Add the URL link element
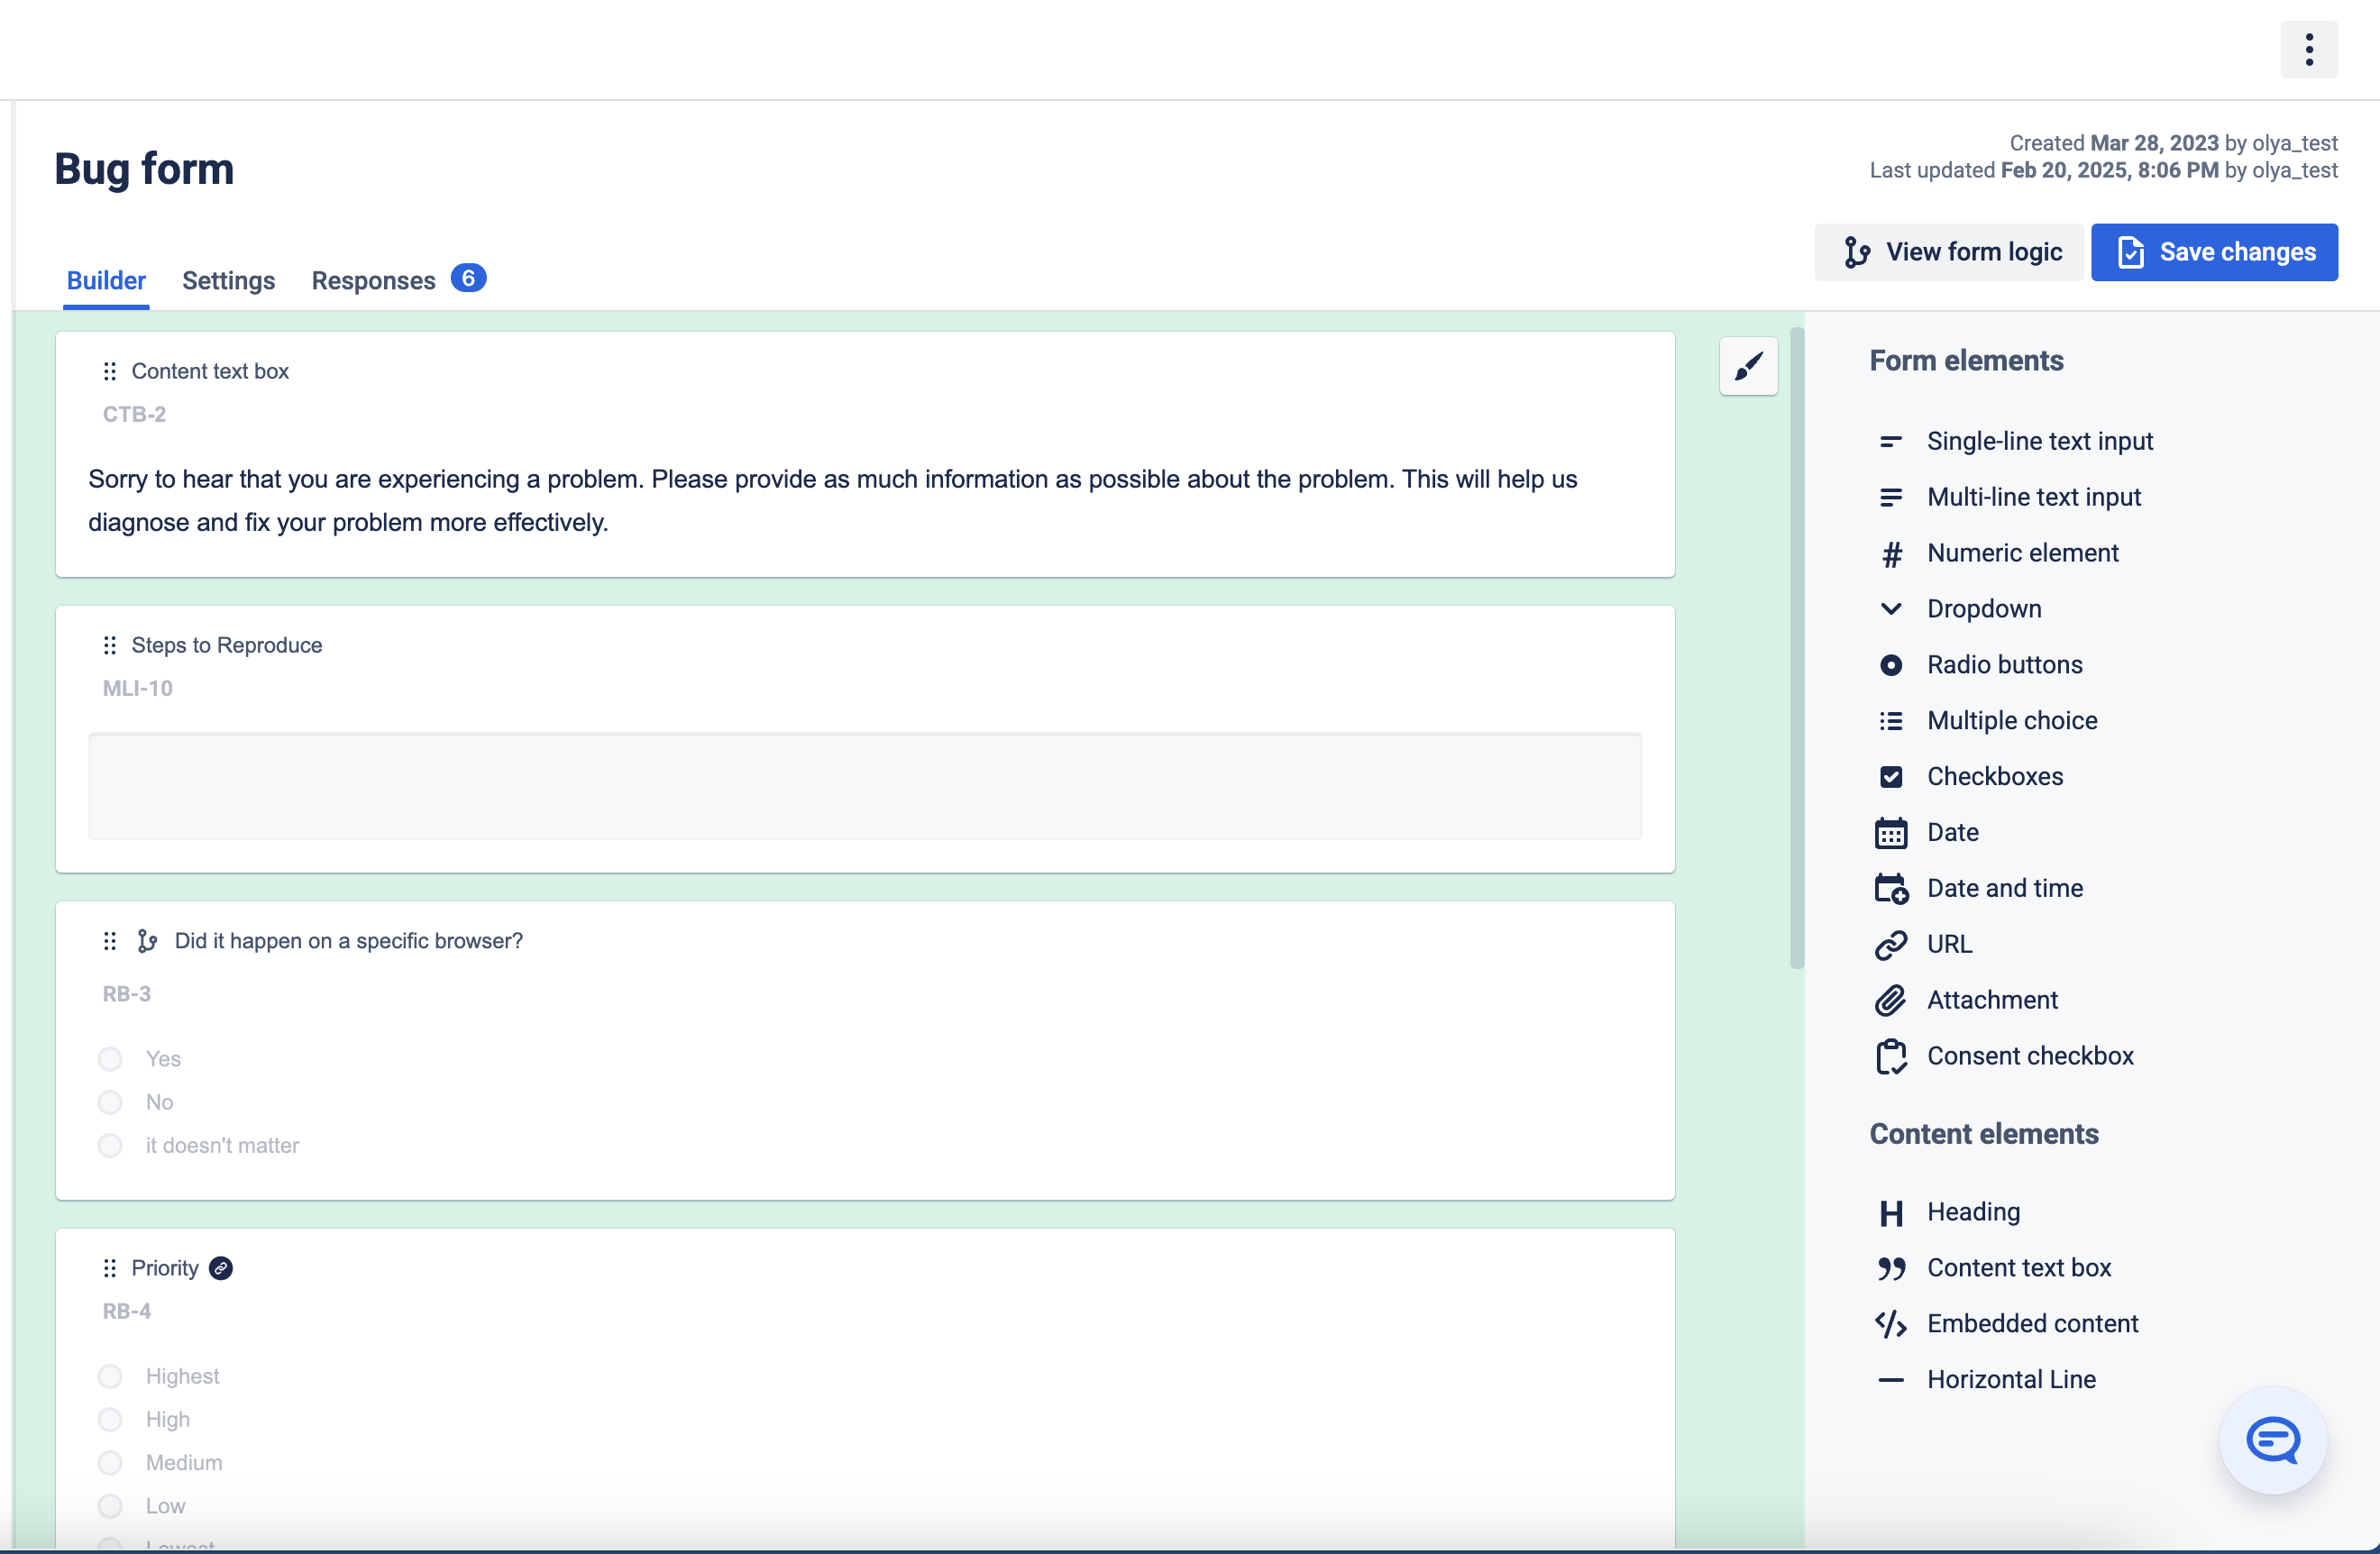 click(1923, 944)
